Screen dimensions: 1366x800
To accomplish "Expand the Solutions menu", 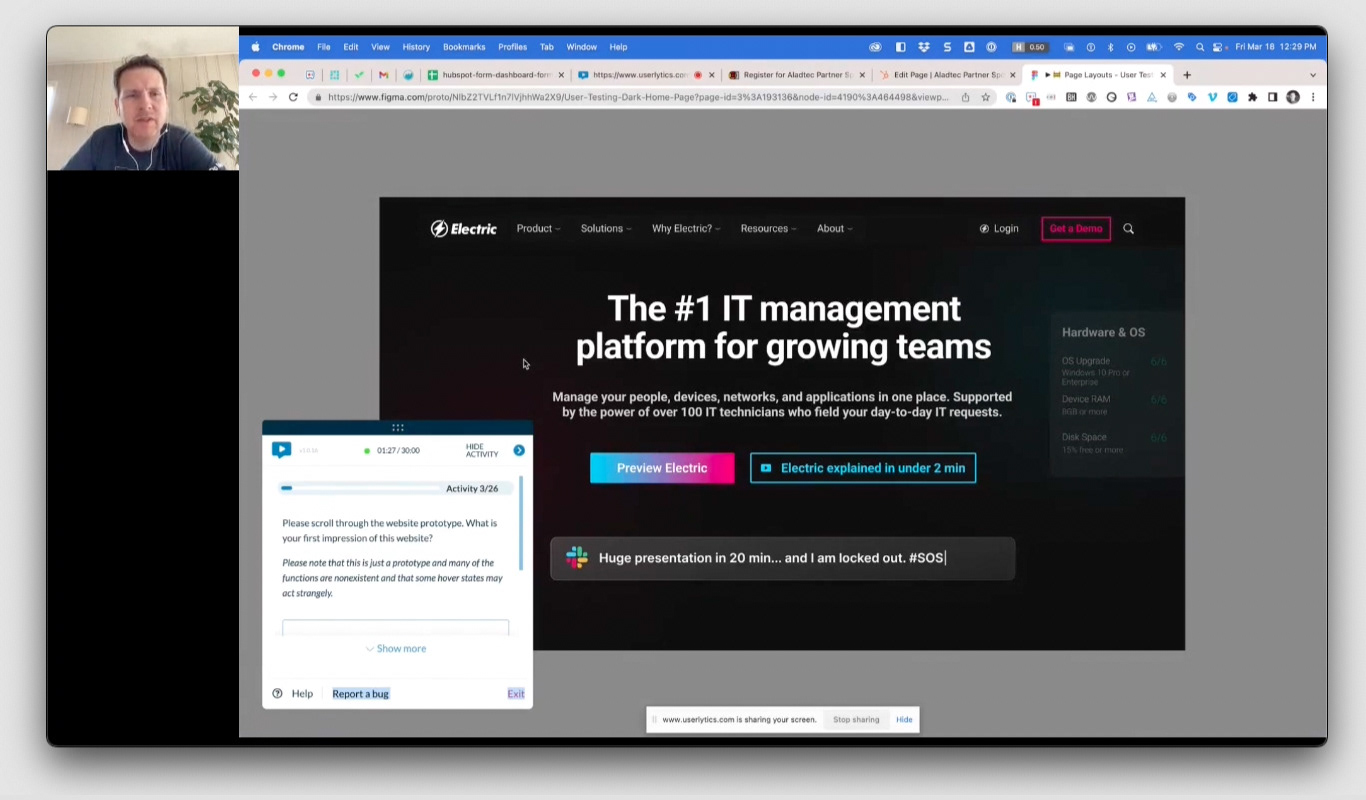I will click(606, 229).
